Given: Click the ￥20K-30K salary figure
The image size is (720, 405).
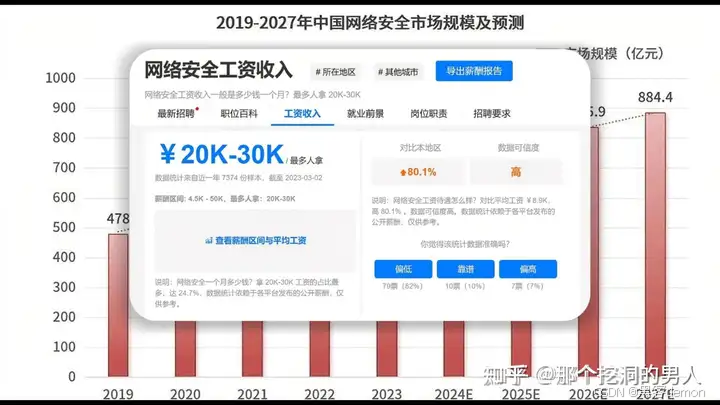Looking at the screenshot, I should (x=222, y=154).
